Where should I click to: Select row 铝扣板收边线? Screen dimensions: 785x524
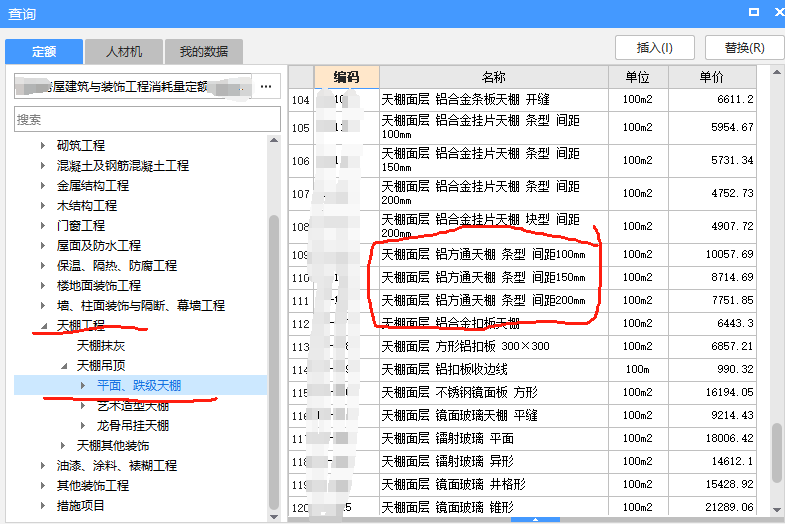pos(522,370)
